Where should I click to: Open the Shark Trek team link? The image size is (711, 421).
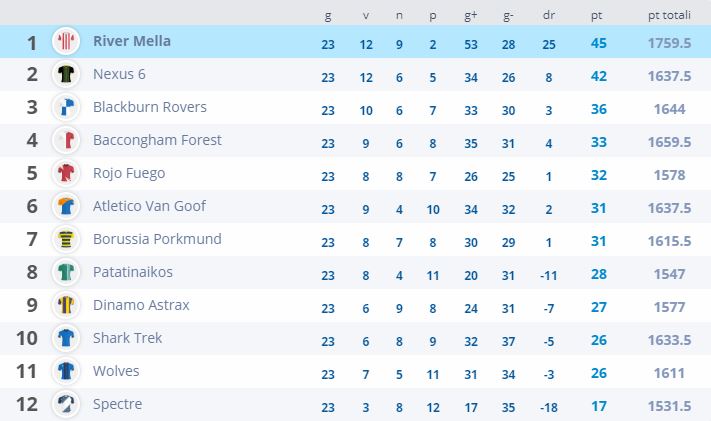[128, 338]
